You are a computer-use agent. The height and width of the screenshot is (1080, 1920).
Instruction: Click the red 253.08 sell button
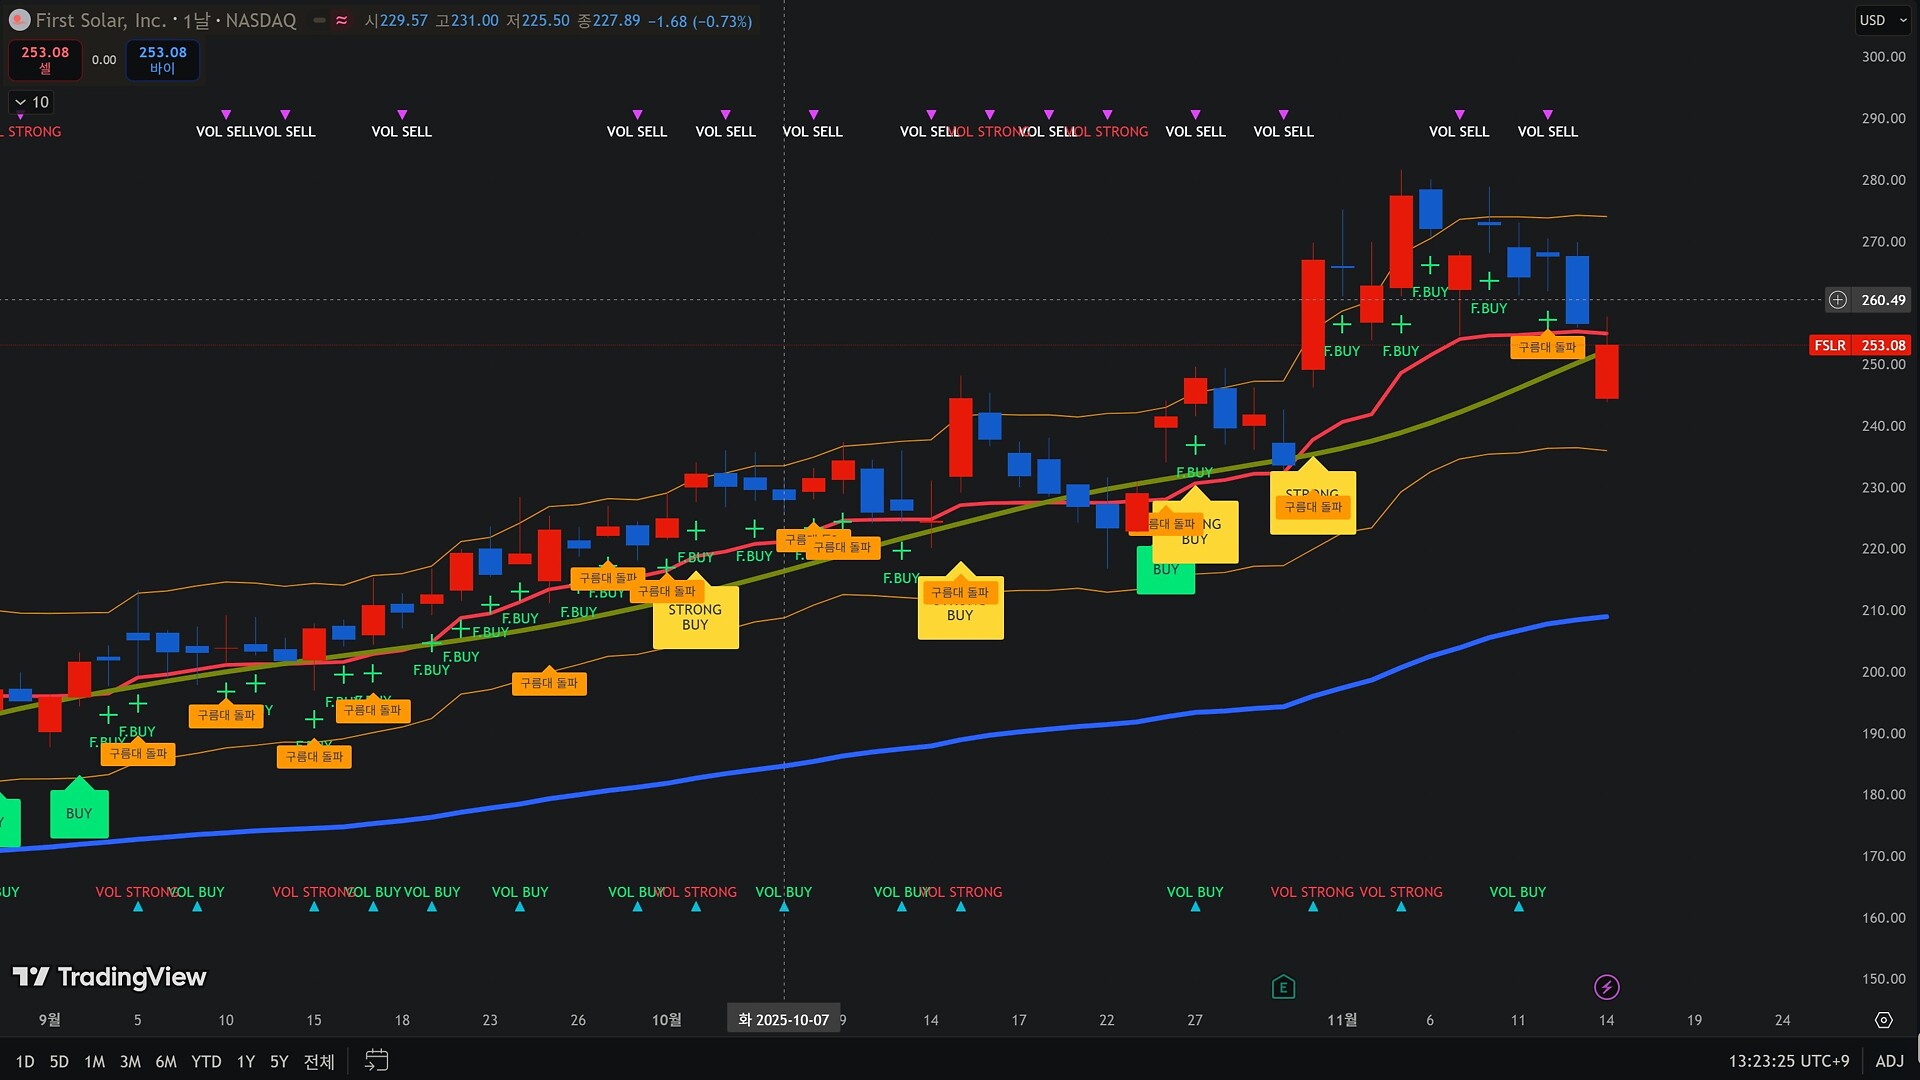45,60
